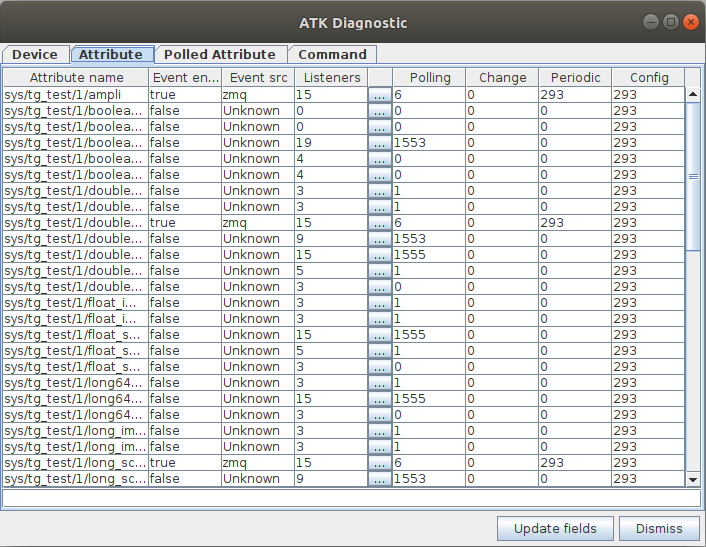Open listeners details for sys/tg_test/1/ampli row

click(x=380, y=95)
